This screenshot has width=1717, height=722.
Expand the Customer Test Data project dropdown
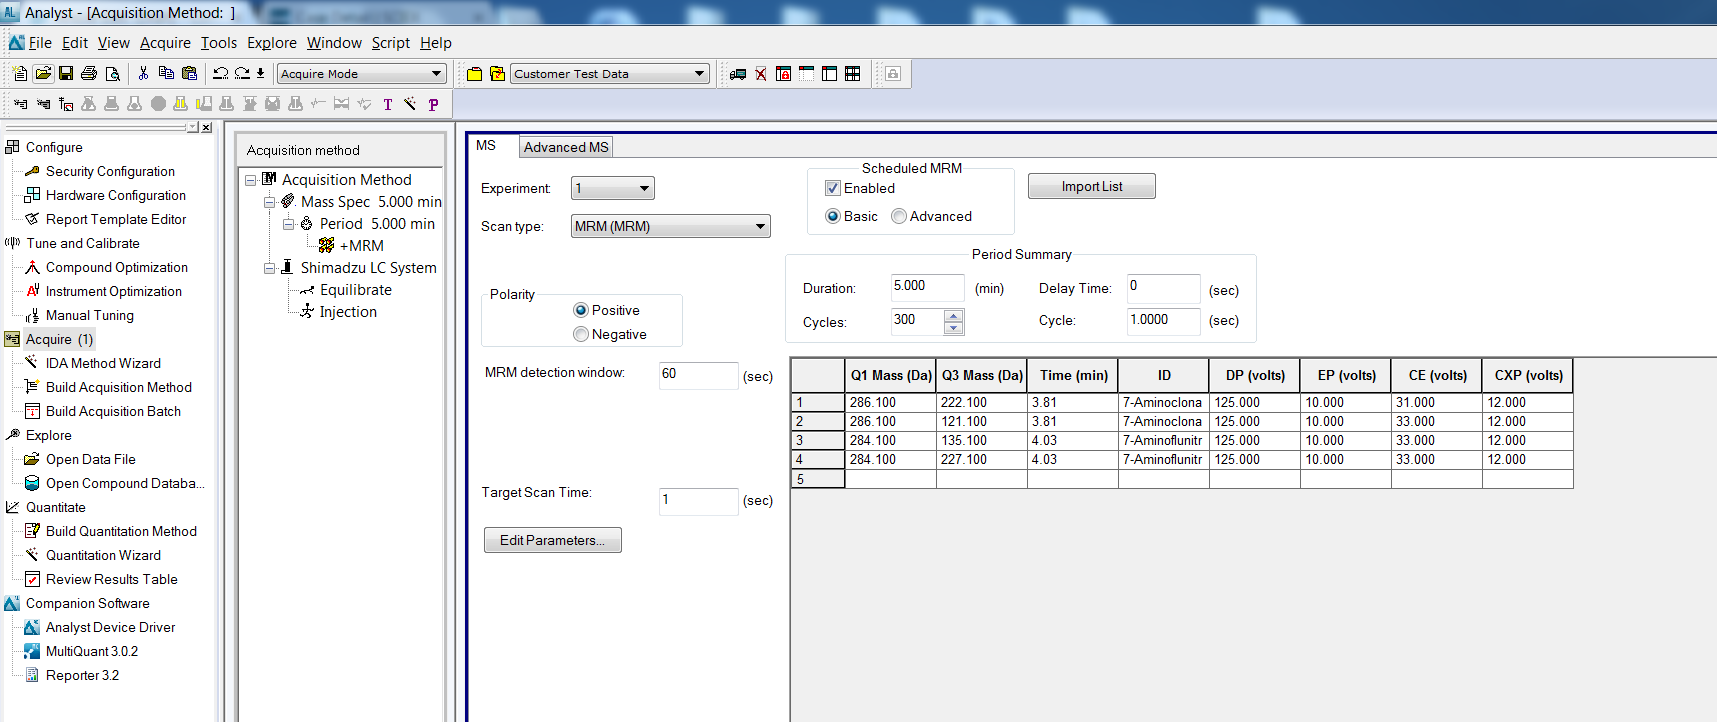699,74
